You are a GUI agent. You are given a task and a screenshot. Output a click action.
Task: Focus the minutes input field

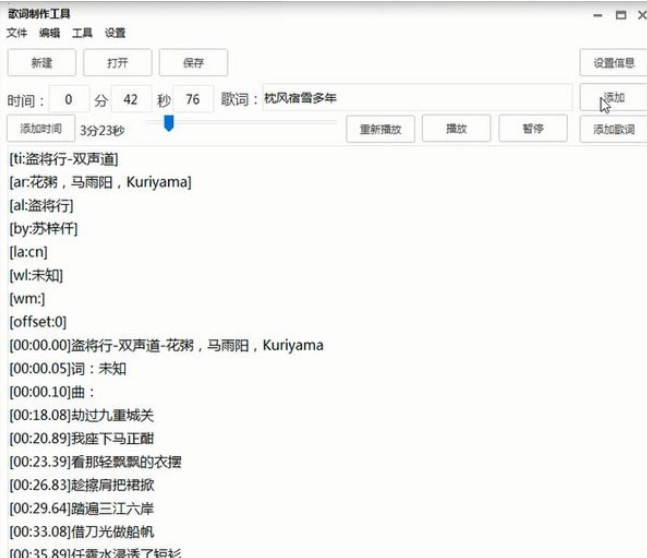click(69, 99)
